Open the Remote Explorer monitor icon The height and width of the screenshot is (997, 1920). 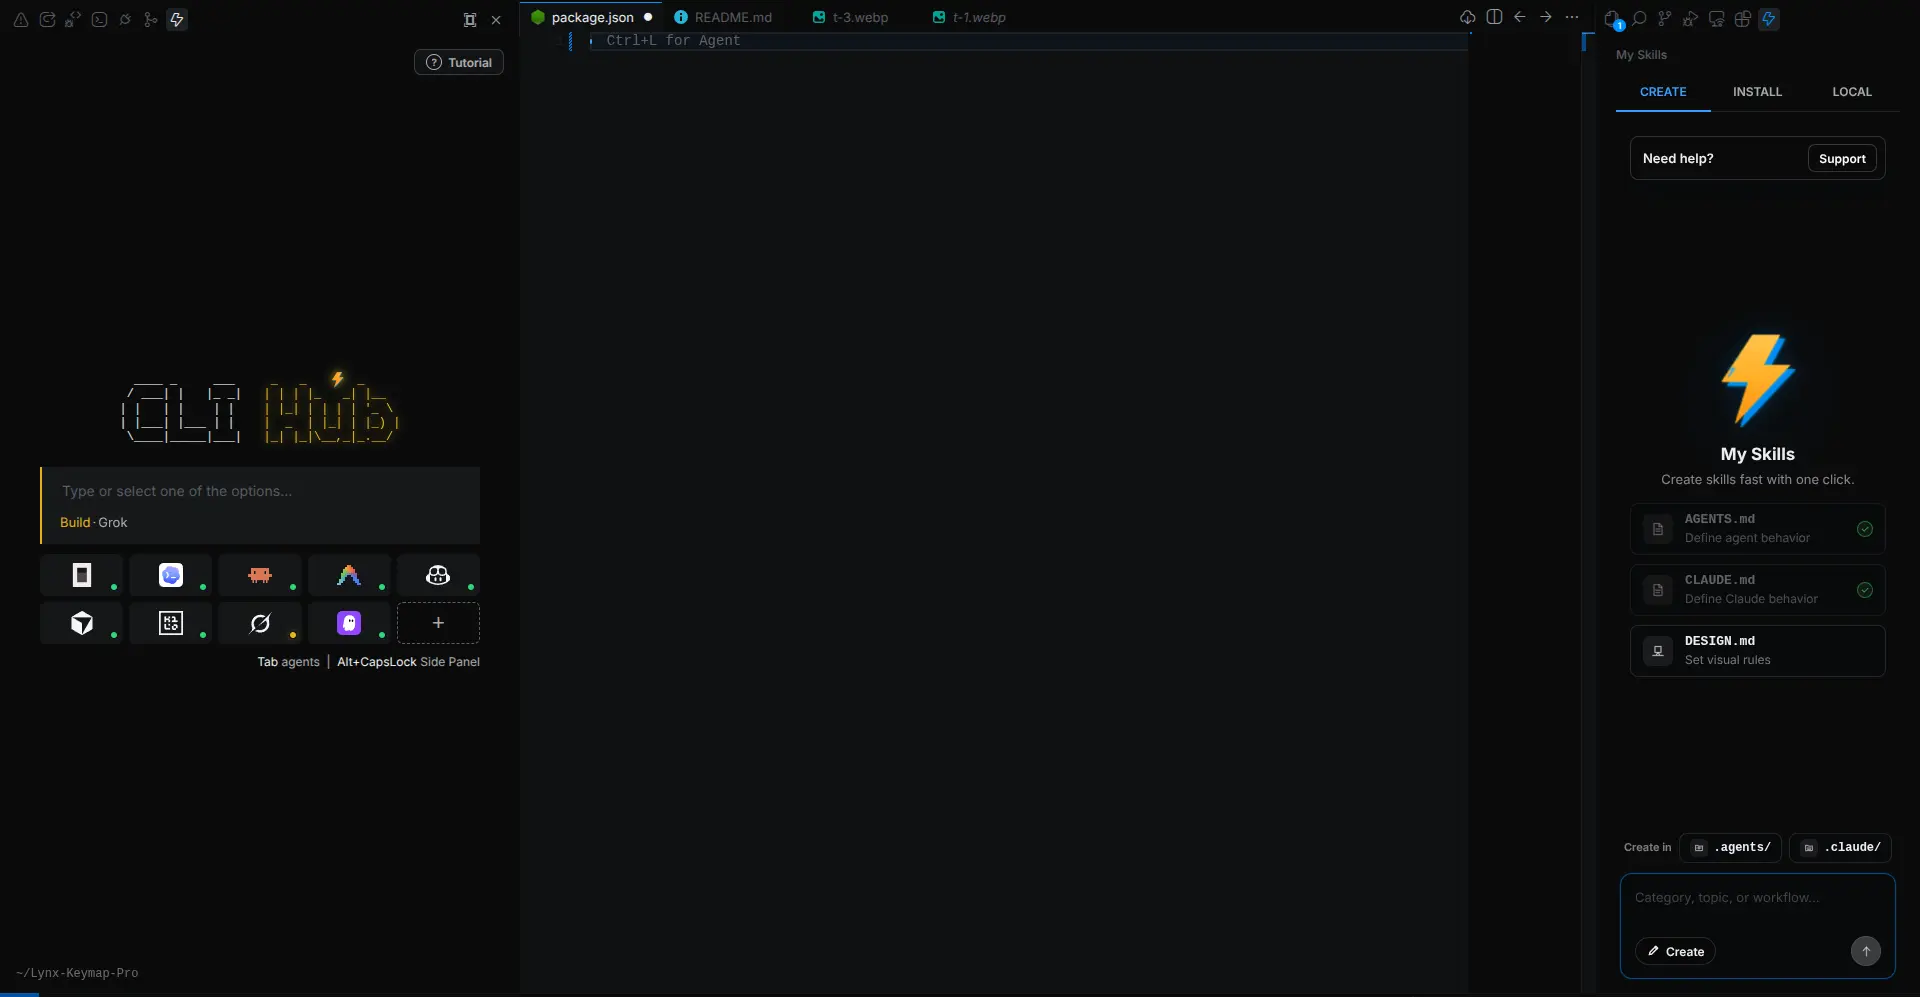point(1717,19)
